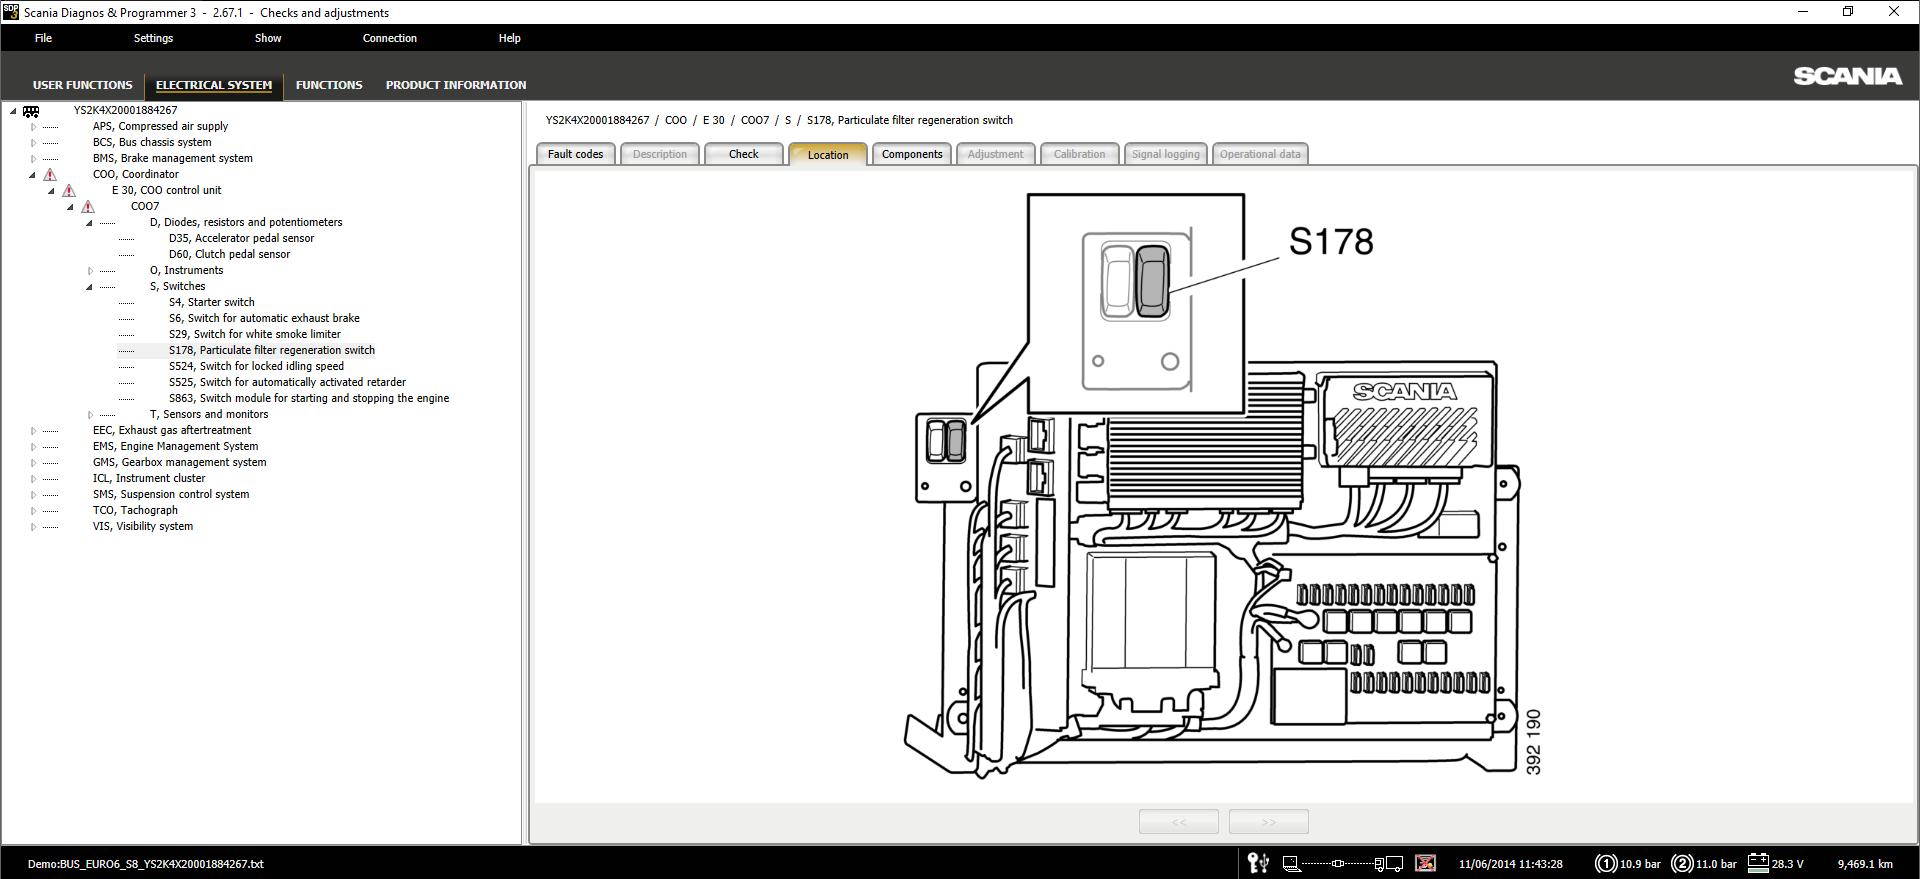Click the bus vehicle icon in the tree
This screenshot has height=879, width=1920.
point(31,111)
